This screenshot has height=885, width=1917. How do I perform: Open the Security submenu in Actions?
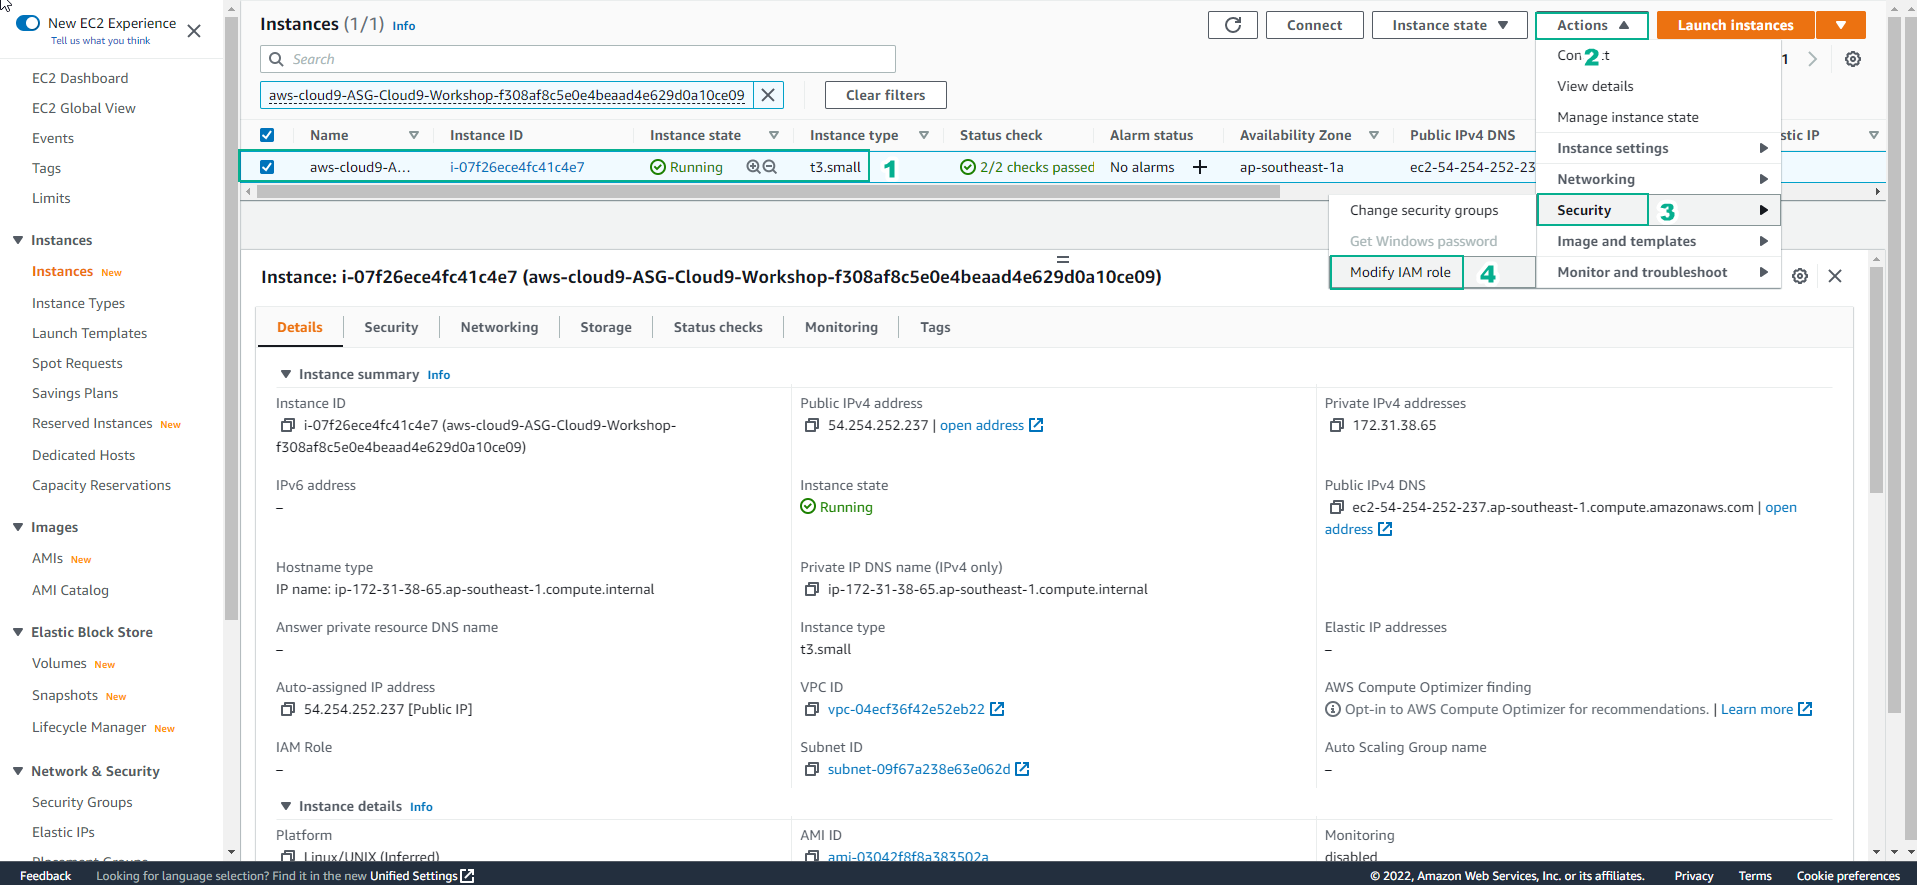click(1659, 210)
